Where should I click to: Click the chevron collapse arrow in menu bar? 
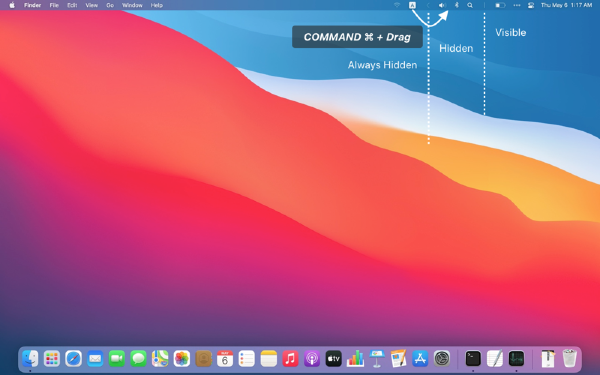coord(428,5)
